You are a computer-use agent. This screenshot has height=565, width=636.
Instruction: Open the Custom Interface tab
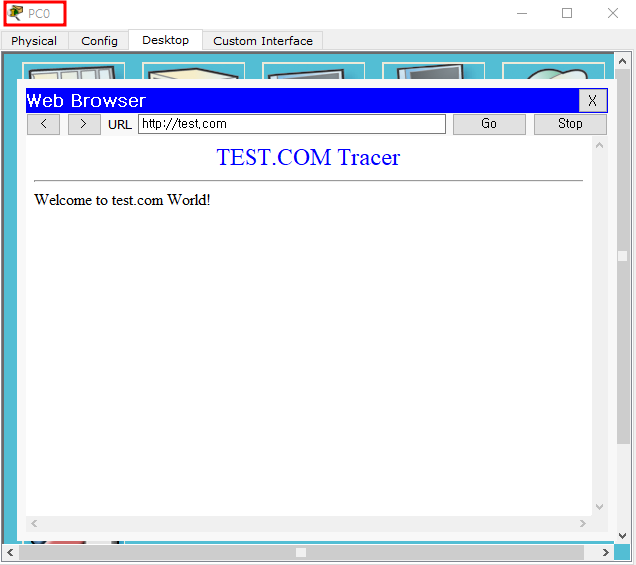[263, 41]
